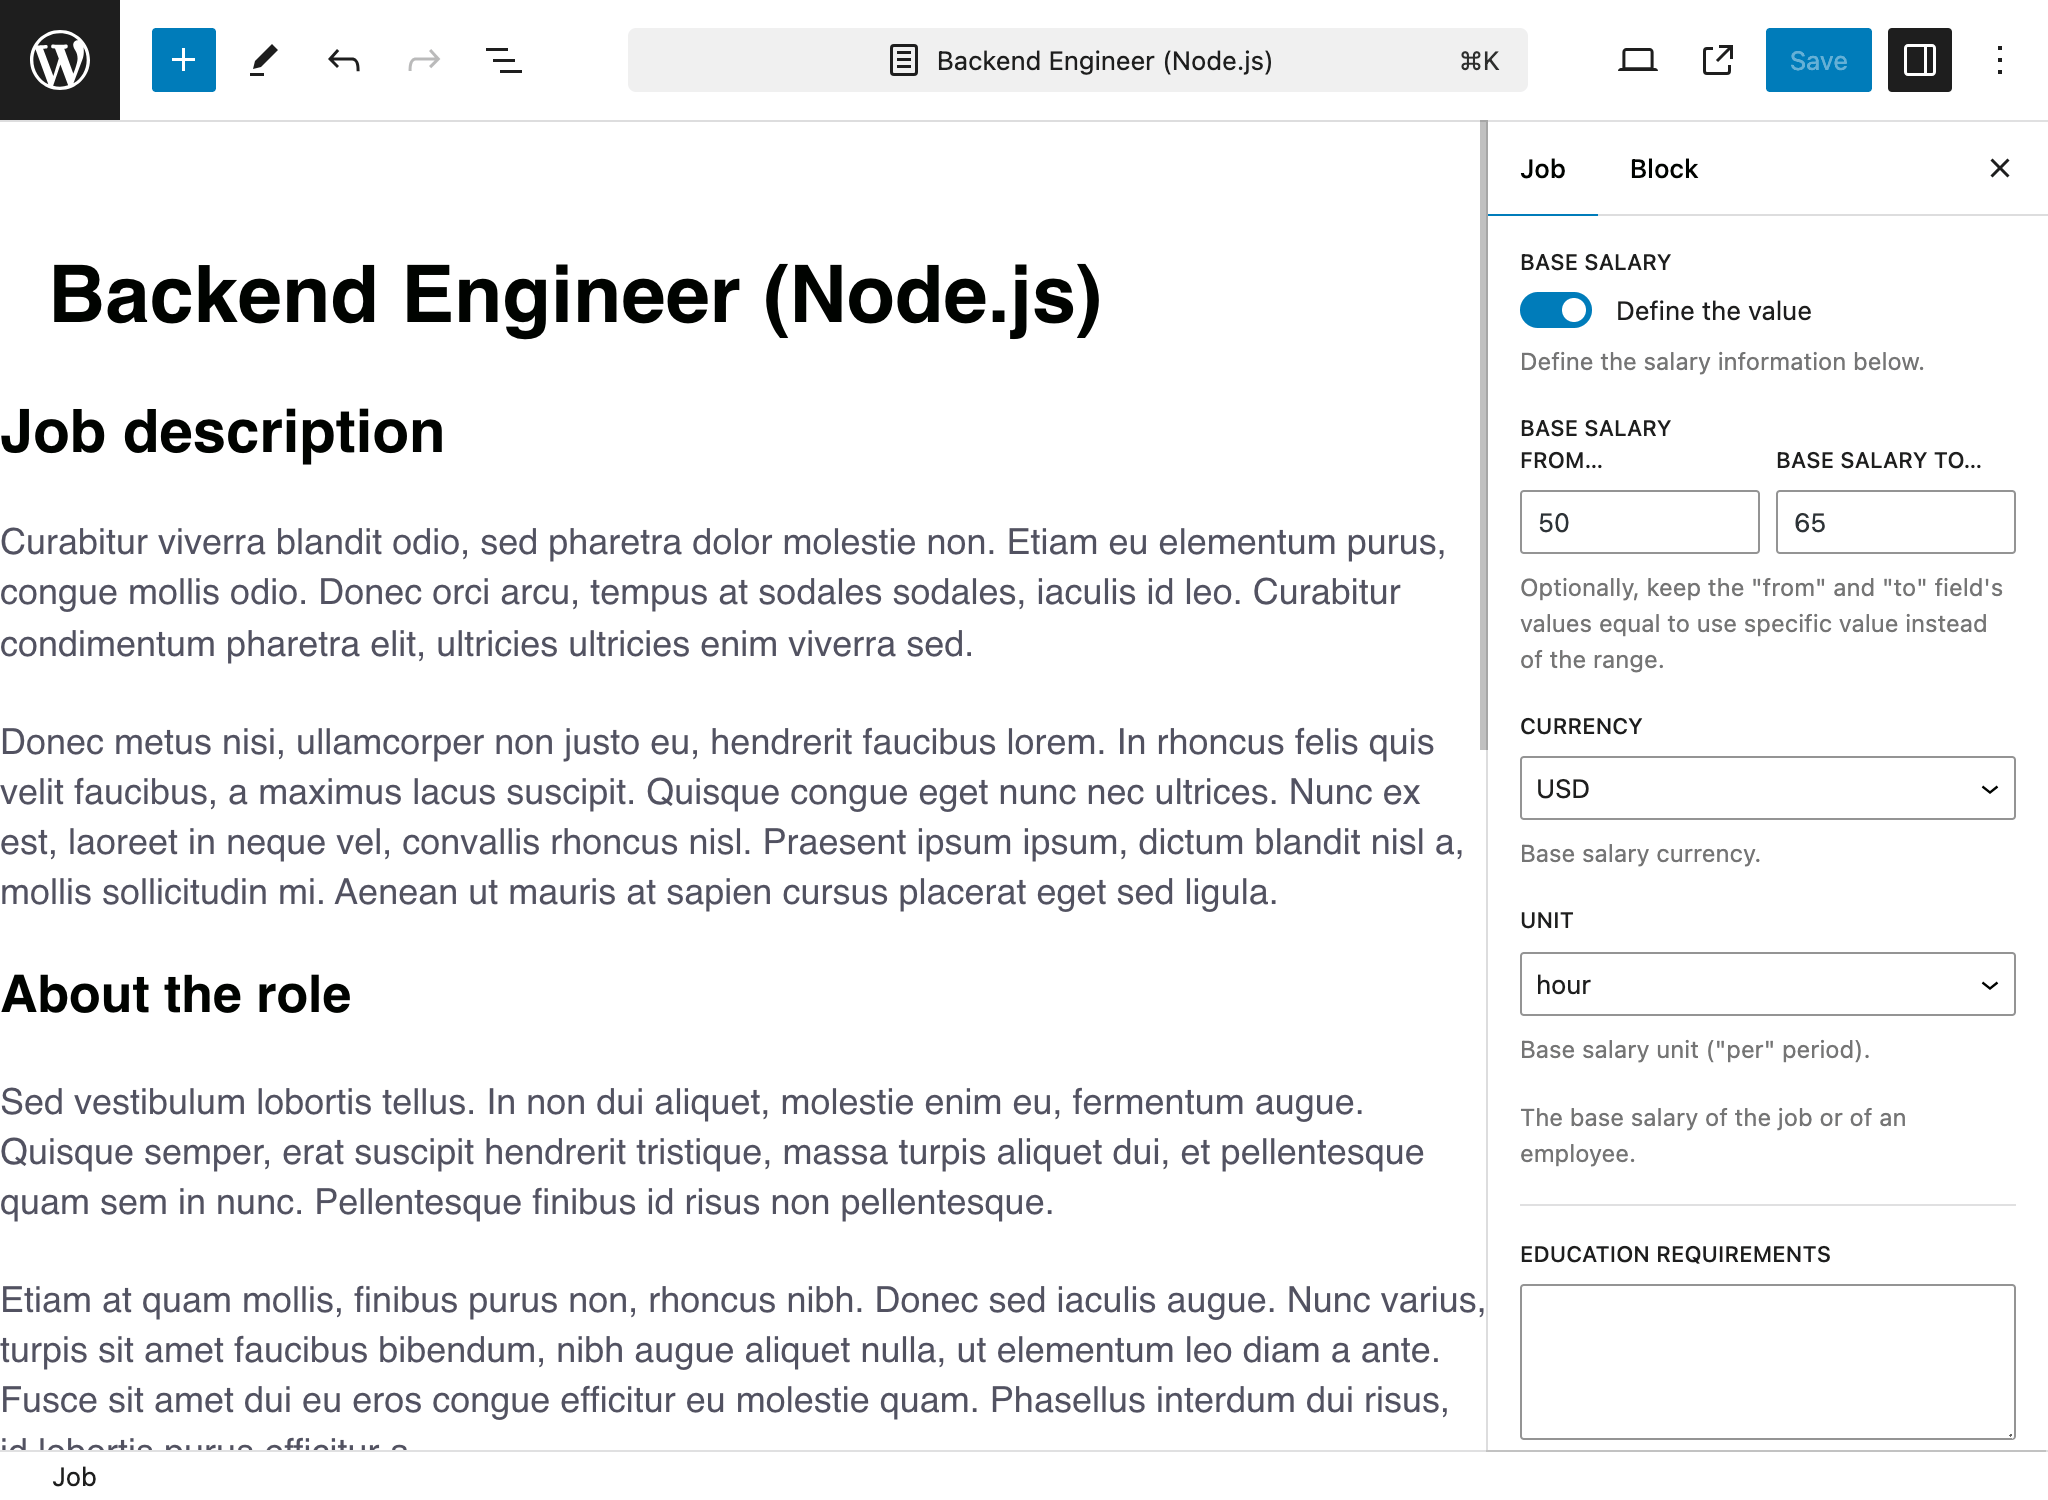Click the Base Salary From input field
This screenshot has height=1500, width=2048.
1638,523
